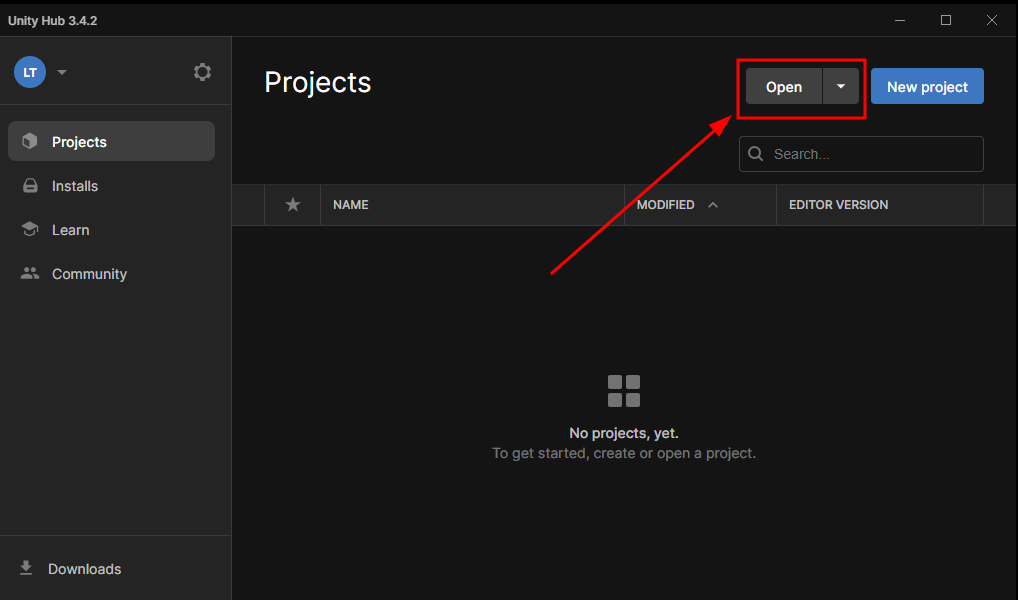Go to Installs in the sidebar
The width and height of the screenshot is (1018, 600).
(111, 186)
